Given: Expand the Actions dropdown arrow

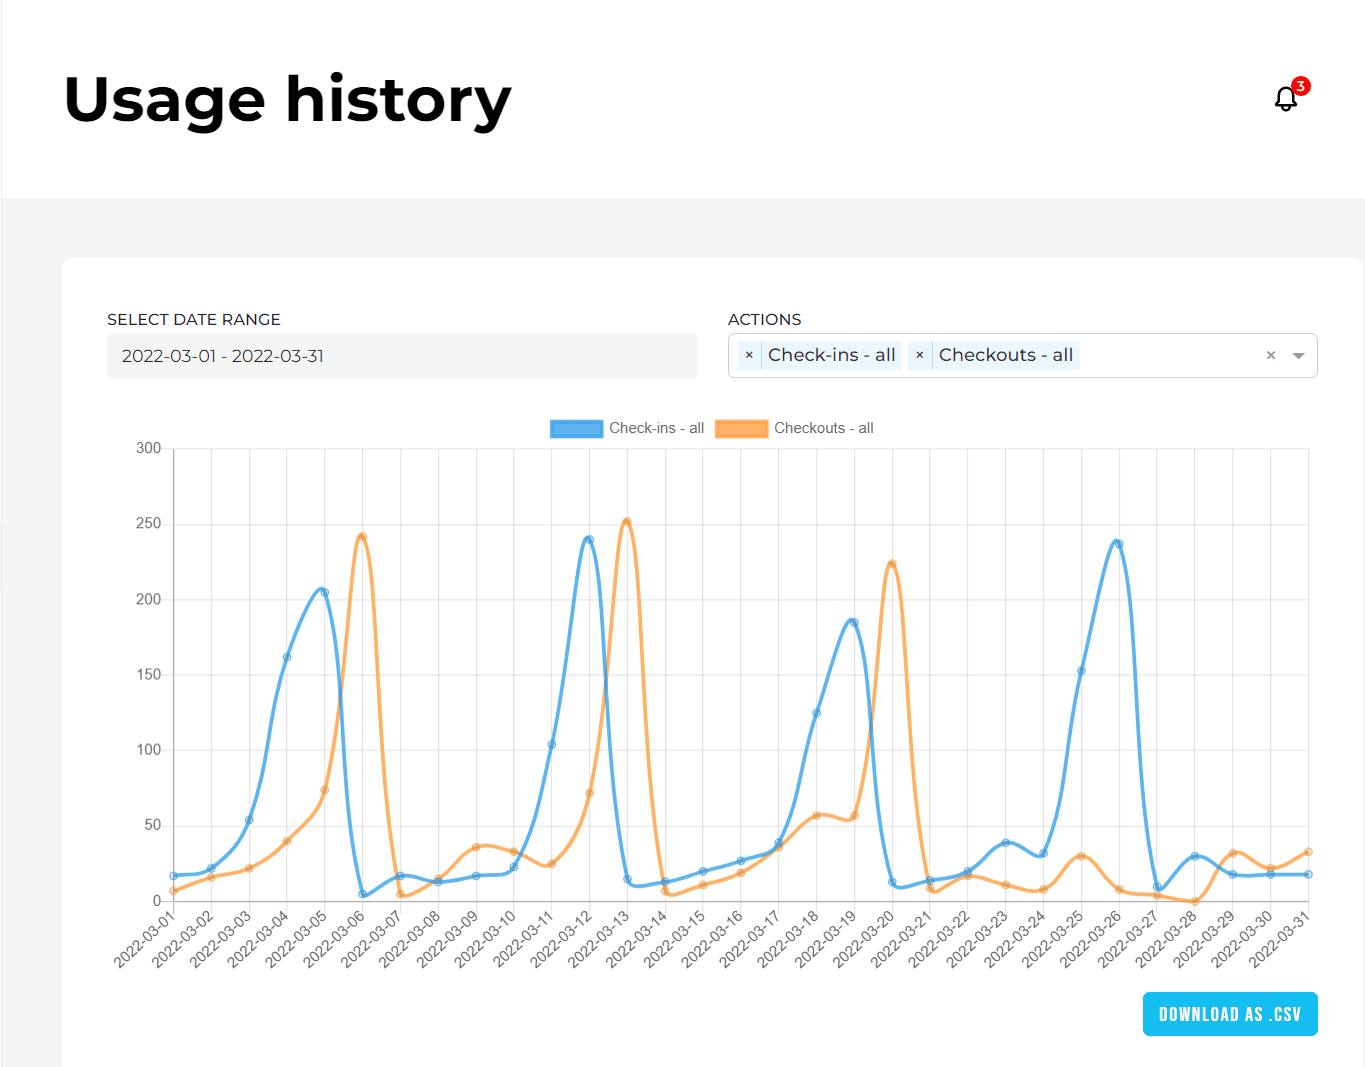Looking at the screenshot, I should (1298, 356).
